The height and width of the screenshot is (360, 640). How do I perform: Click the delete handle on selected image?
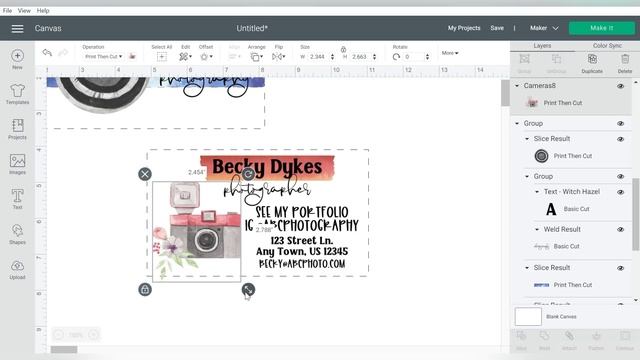[x=145, y=174]
